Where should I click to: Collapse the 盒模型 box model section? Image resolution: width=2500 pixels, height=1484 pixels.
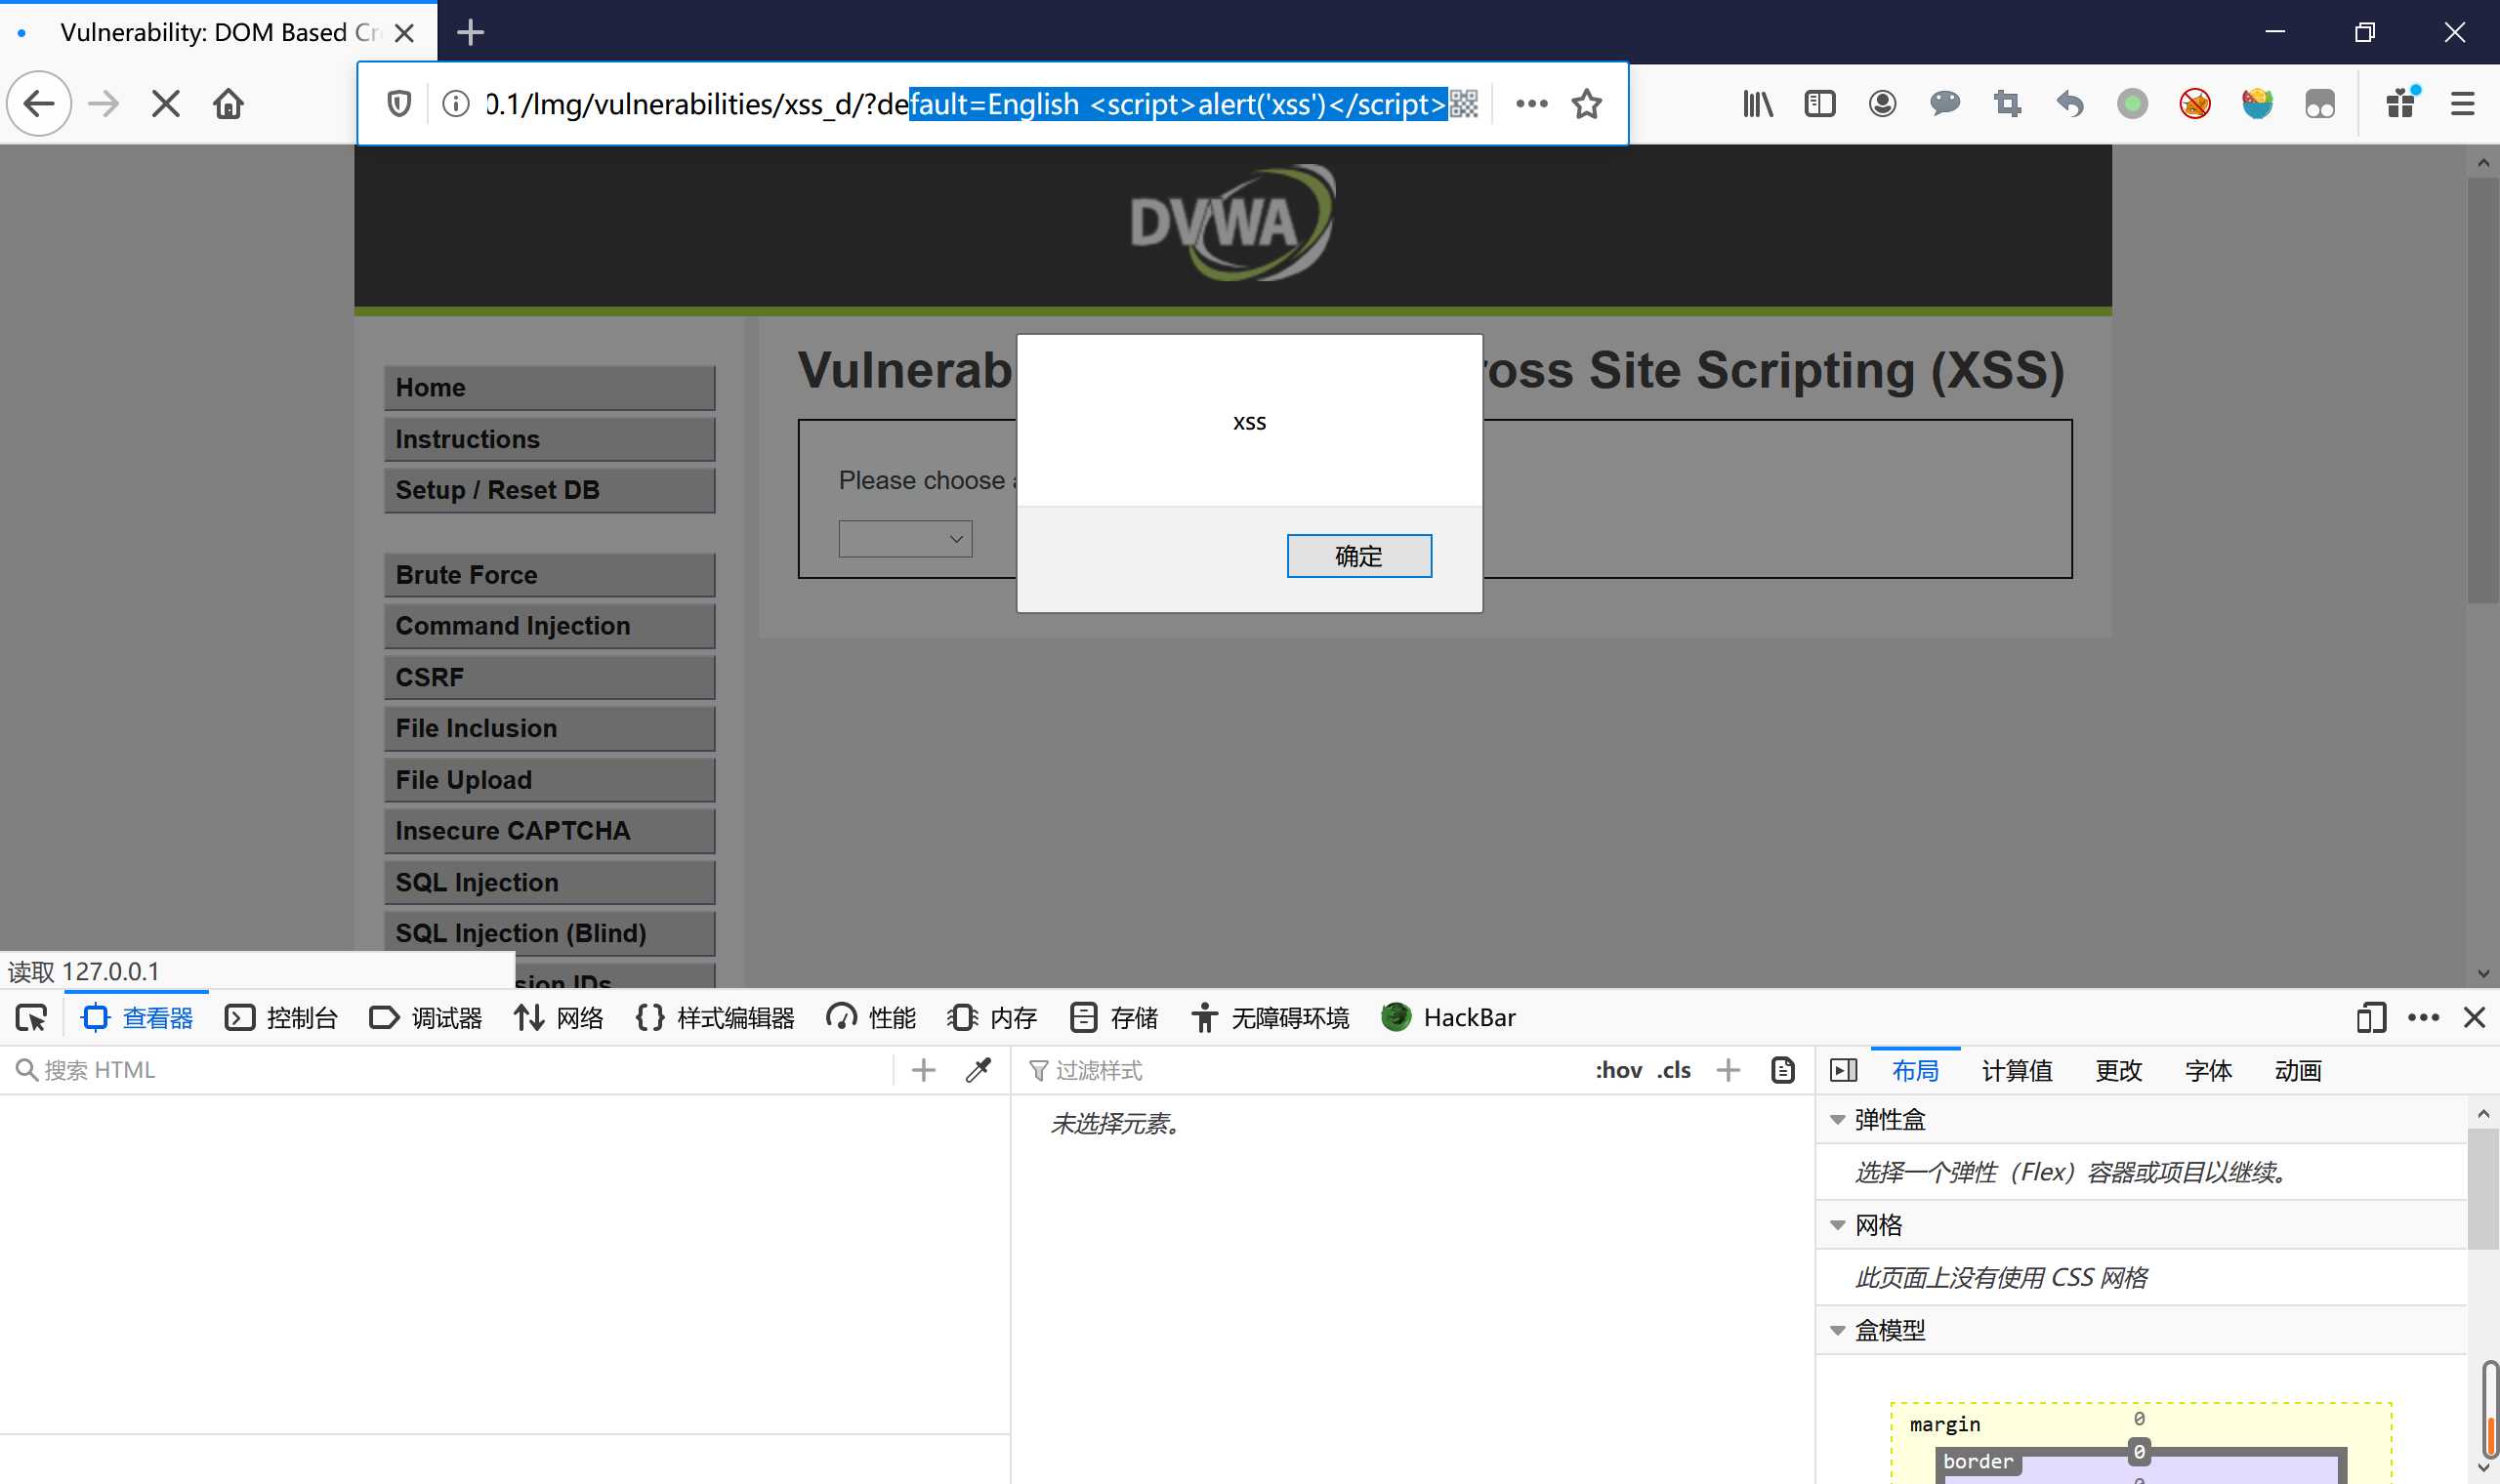click(x=1837, y=1330)
